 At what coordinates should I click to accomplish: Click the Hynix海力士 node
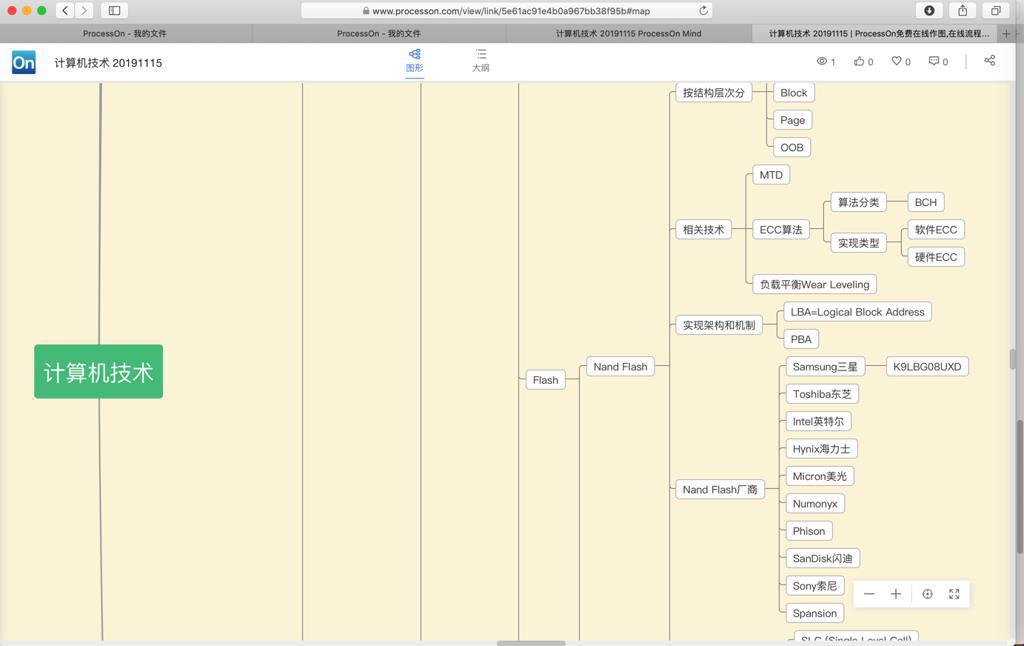pos(822,449)
